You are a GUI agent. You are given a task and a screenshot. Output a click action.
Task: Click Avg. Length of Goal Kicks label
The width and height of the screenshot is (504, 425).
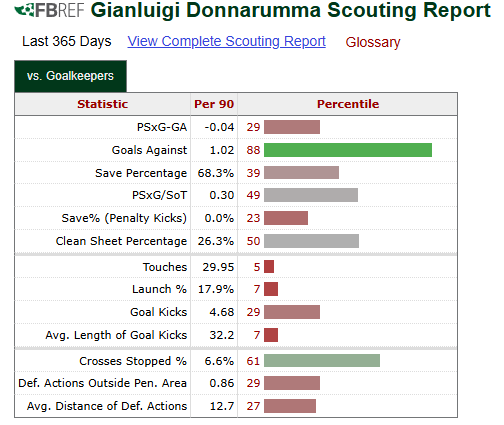pos(116,335)
